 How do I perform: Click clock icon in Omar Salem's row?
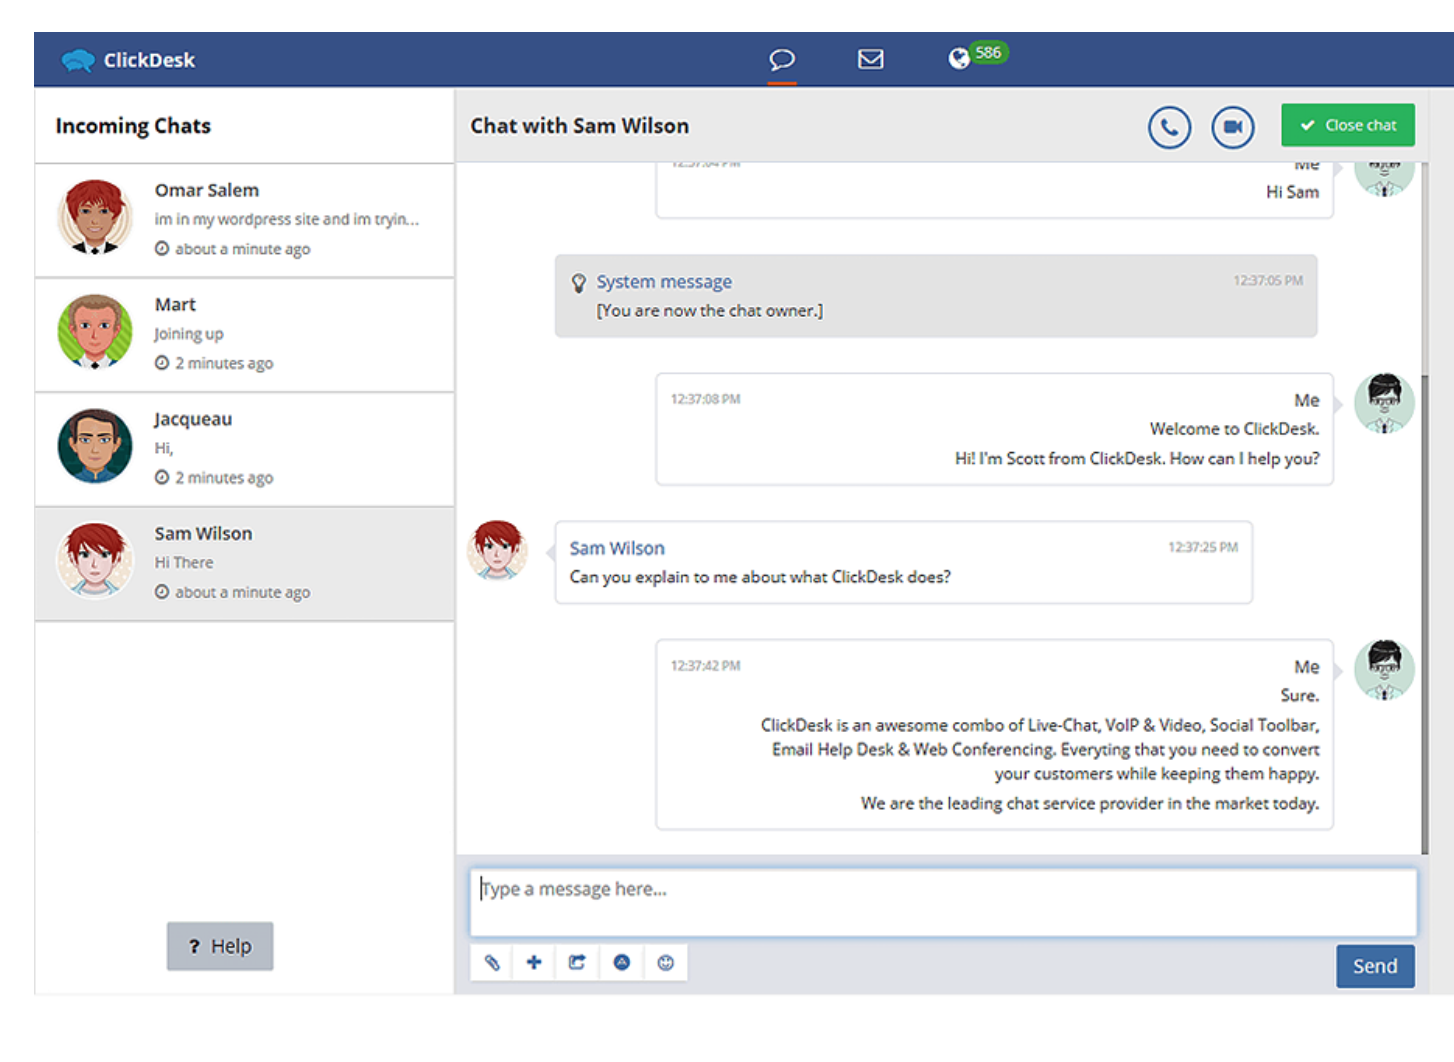(162, 249)
